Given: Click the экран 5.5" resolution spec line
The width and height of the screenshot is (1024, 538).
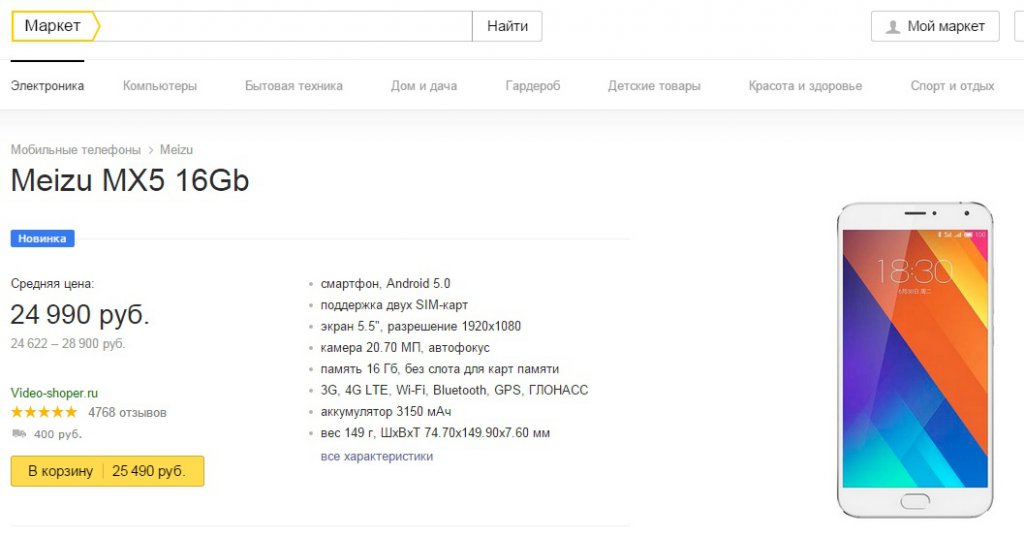Looking at the screenshot, I should 421,326.
